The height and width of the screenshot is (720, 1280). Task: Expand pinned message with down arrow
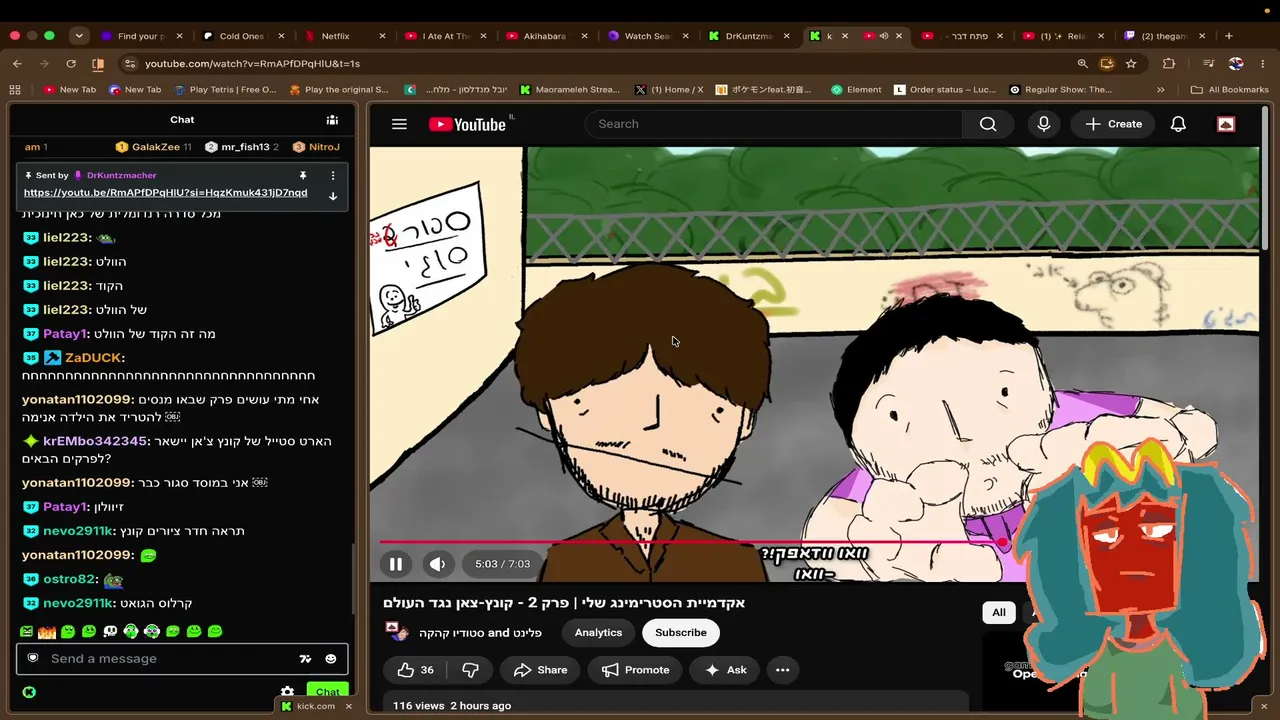click(333, 196)
